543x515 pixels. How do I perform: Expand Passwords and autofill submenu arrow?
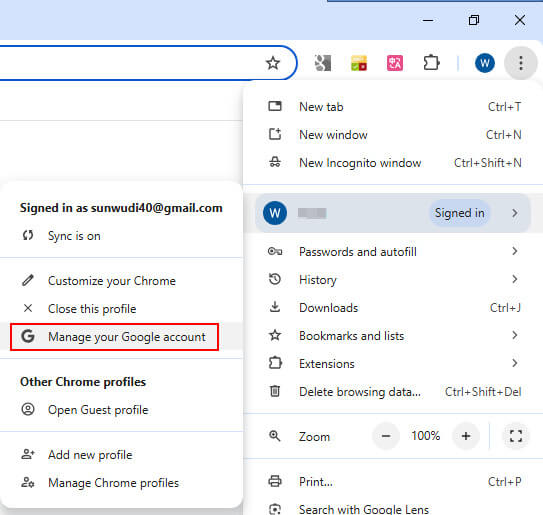[515, 251]
